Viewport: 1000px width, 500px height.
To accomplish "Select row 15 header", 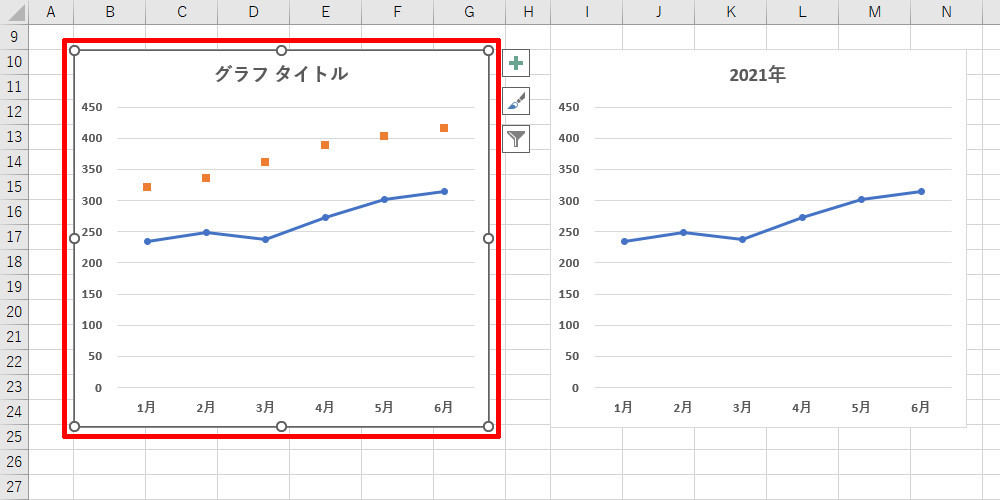I will click(14, 187).
